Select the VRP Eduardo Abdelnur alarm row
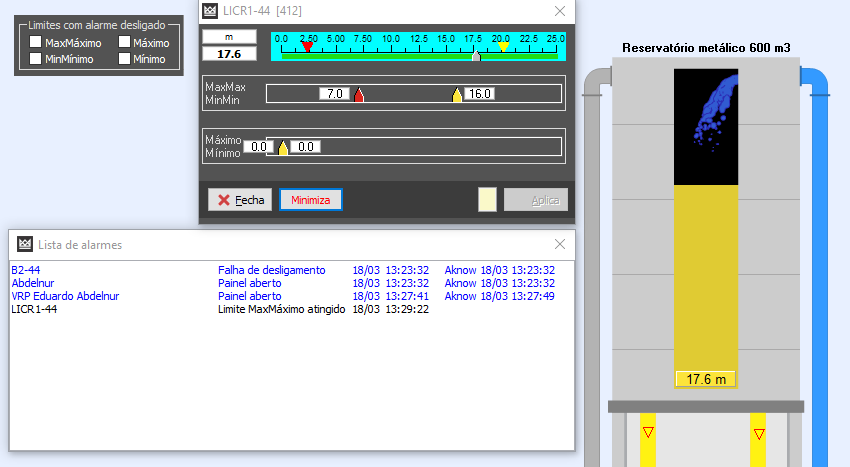 click(291, 296)
